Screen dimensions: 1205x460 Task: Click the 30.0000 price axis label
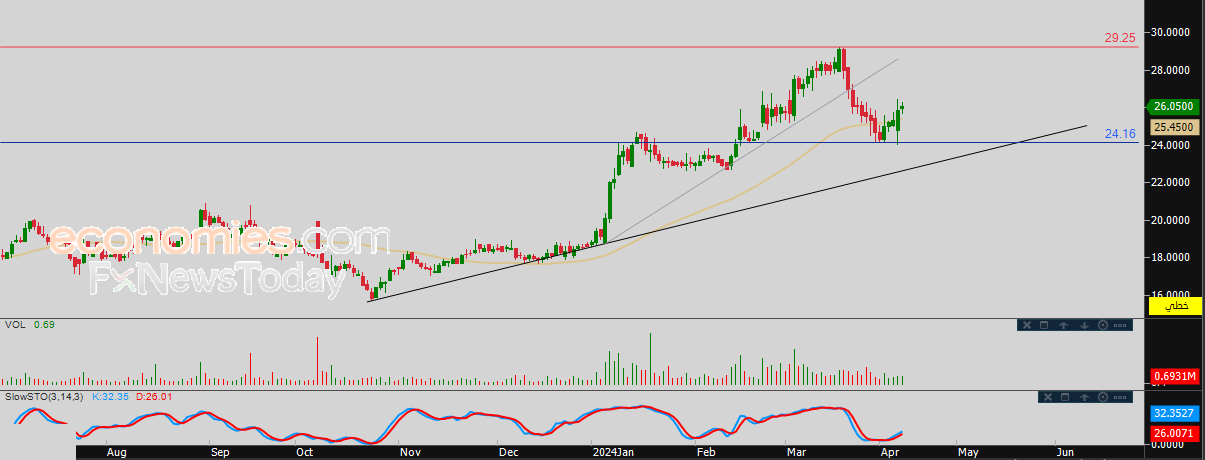1170,32
